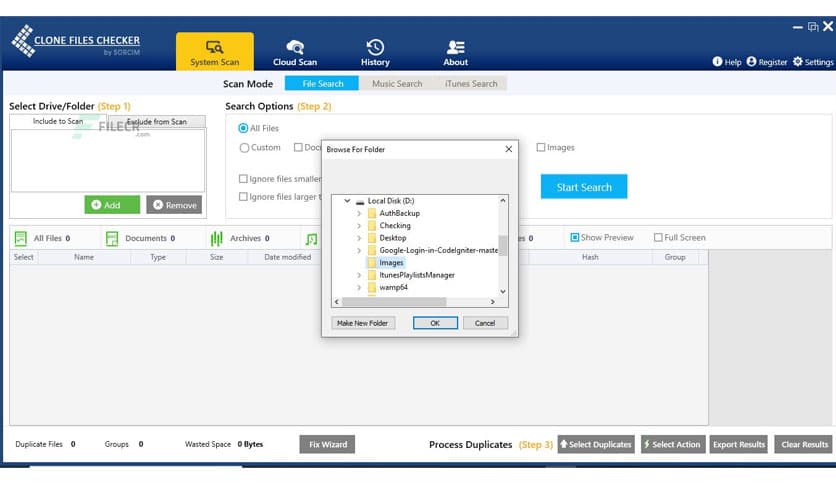836x484 pixels.
Task: Close the Browse For Folder dialog
Action: click(509, 149)
